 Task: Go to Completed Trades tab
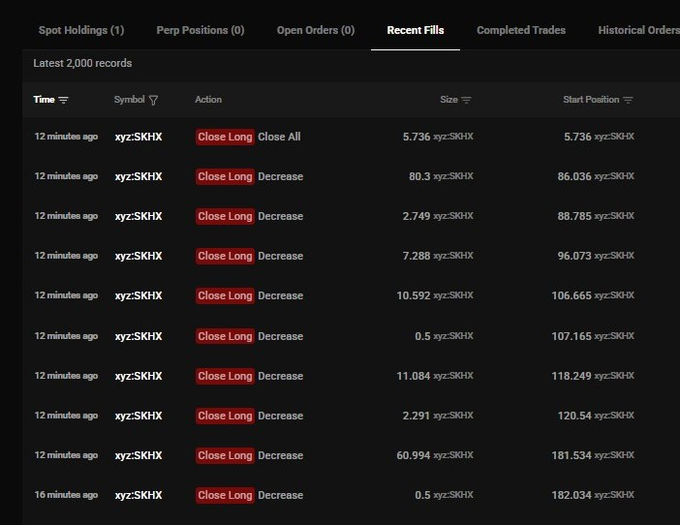pos(521,30)
